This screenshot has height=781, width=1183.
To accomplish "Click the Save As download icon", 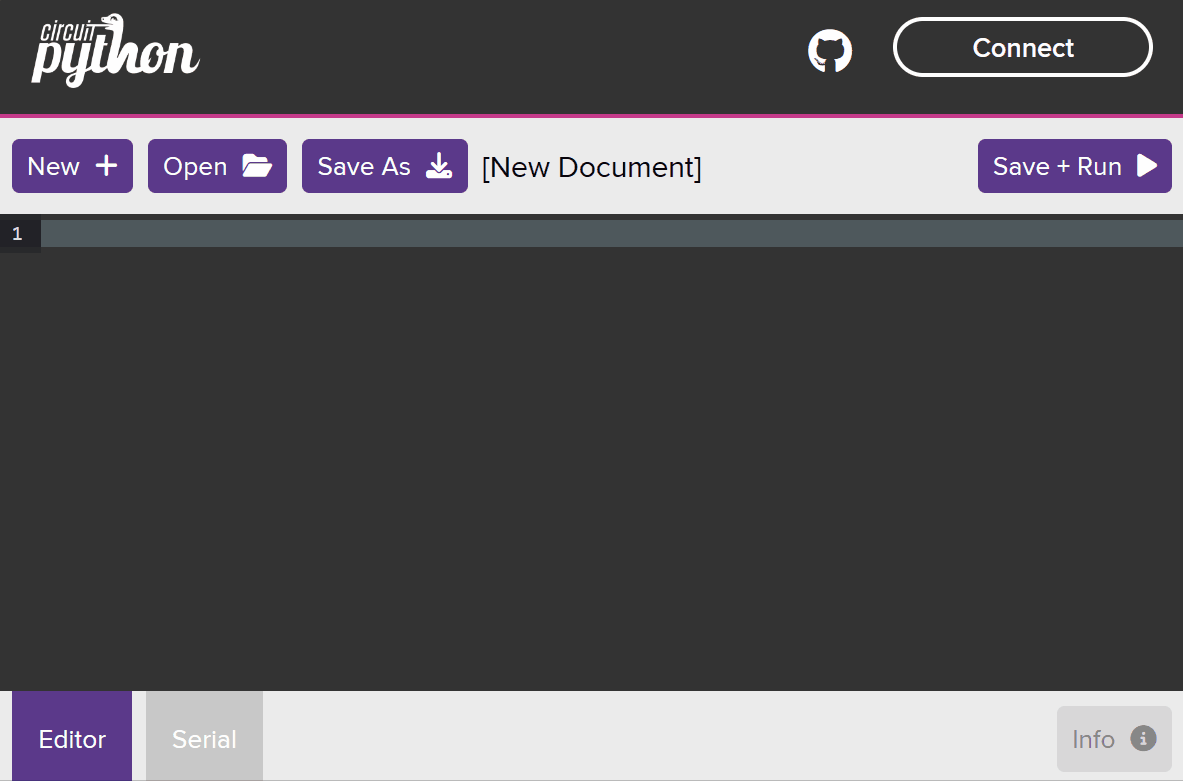I will [x=439, y=166].
